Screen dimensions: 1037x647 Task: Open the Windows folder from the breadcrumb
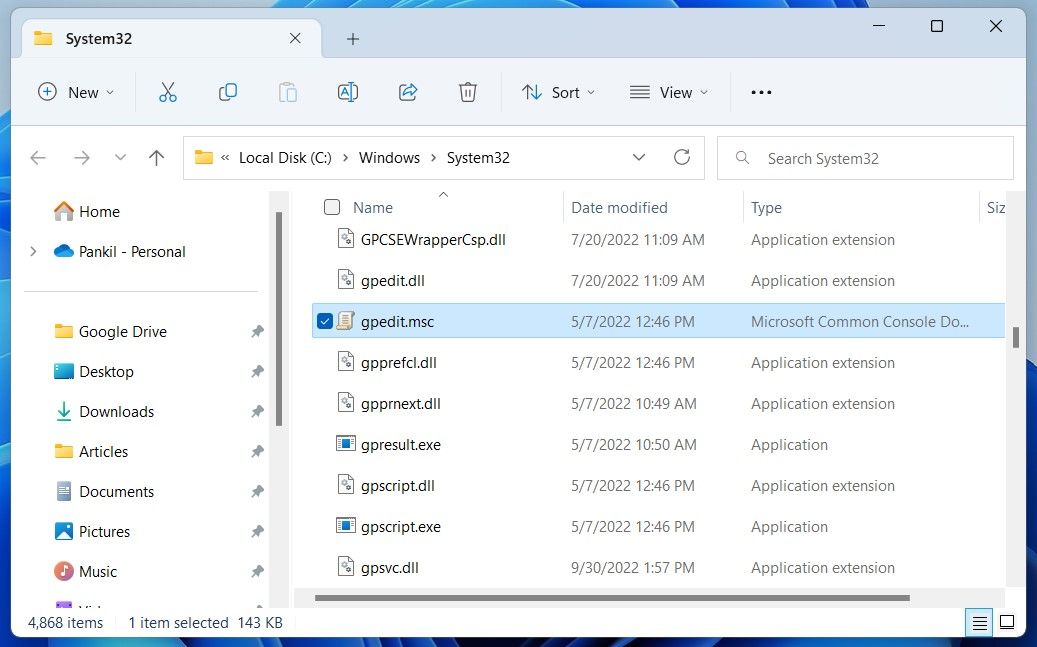(389, 157)
